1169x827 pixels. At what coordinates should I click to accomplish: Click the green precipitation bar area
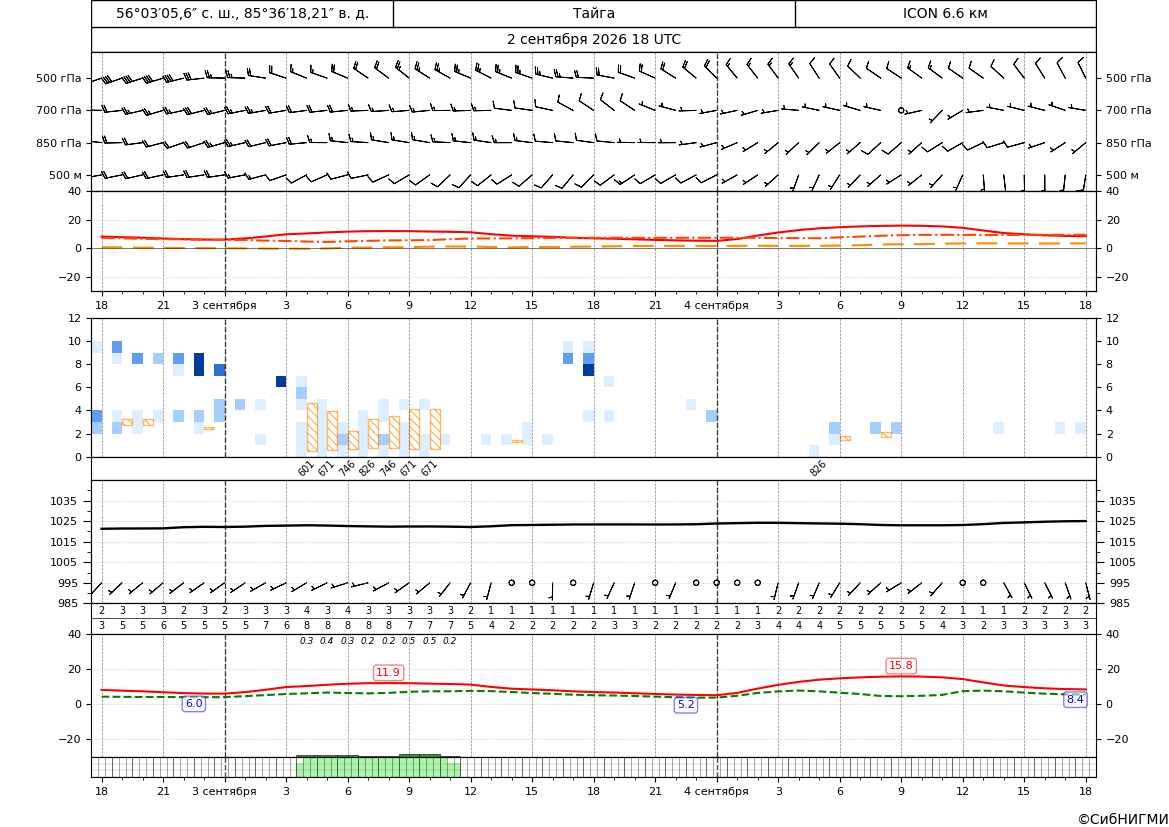378,766
